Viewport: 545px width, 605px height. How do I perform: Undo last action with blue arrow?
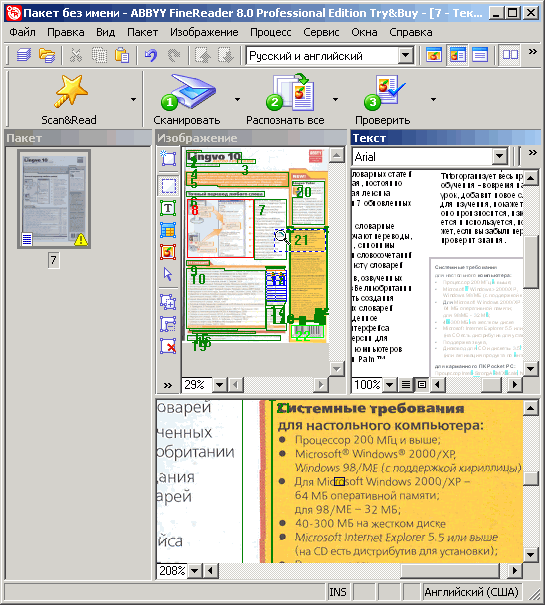151,55
